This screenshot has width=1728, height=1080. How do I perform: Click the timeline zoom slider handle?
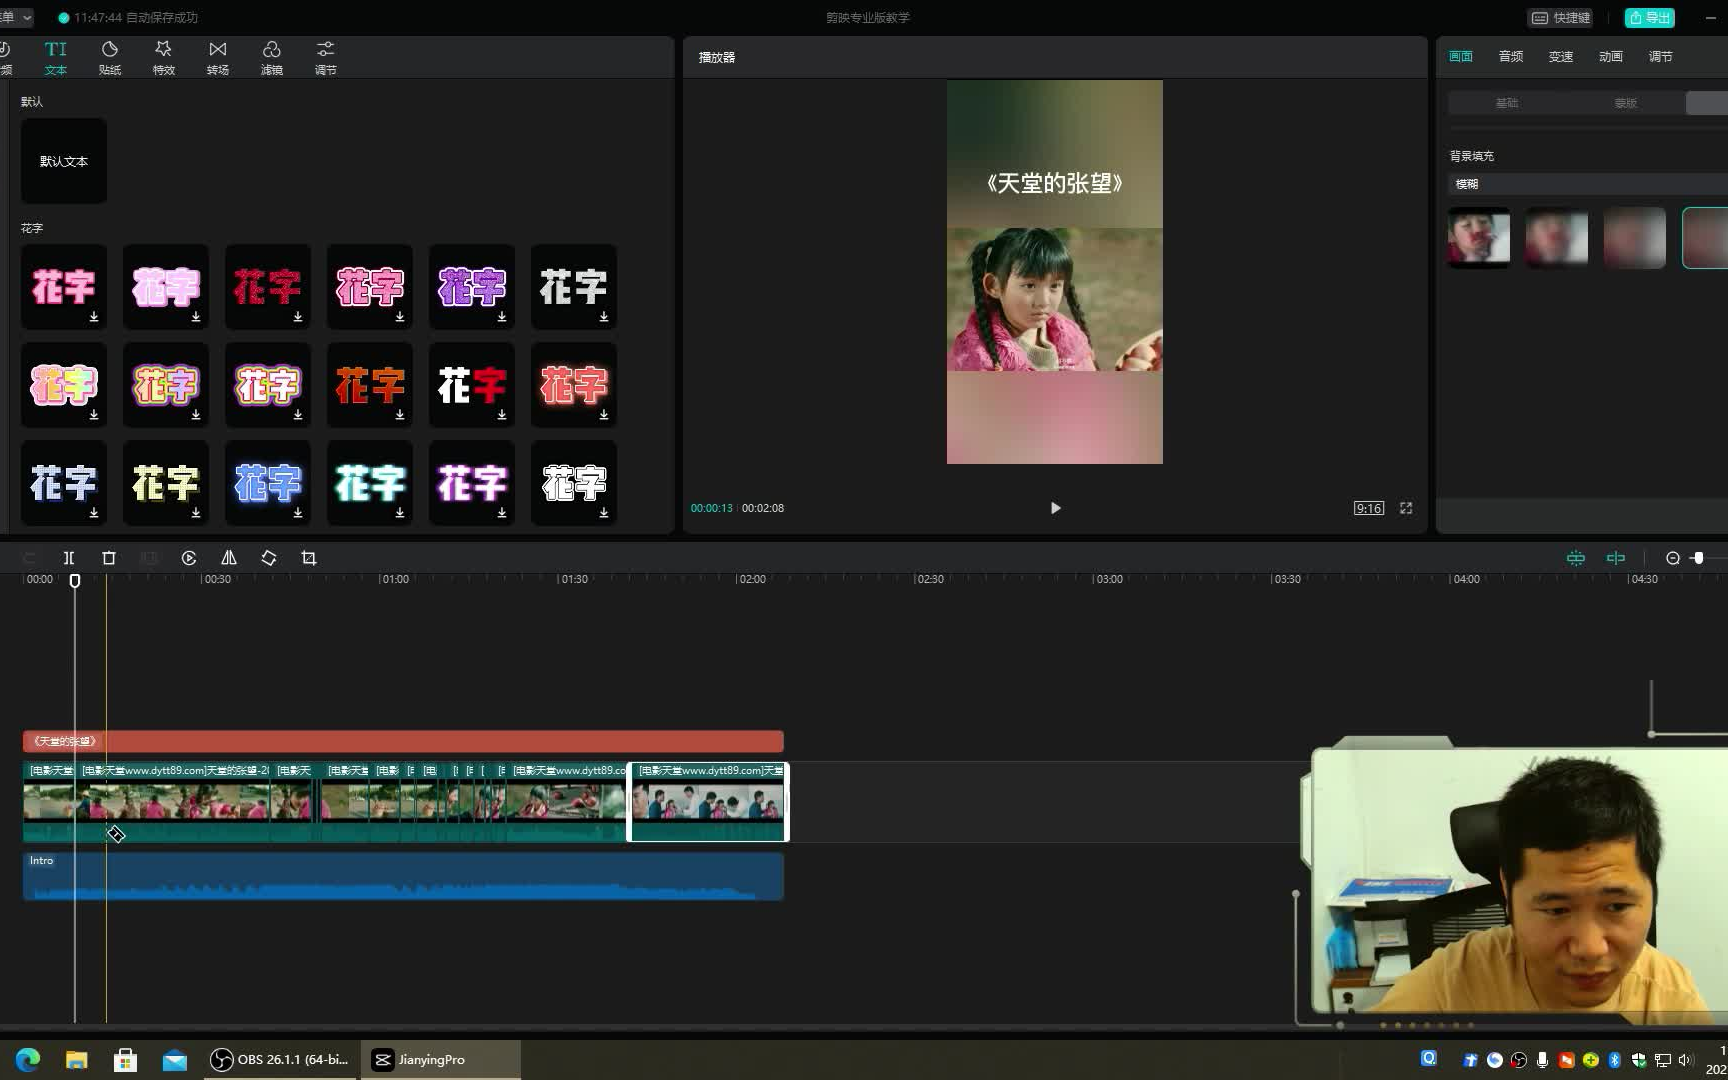click(1698, 558)
